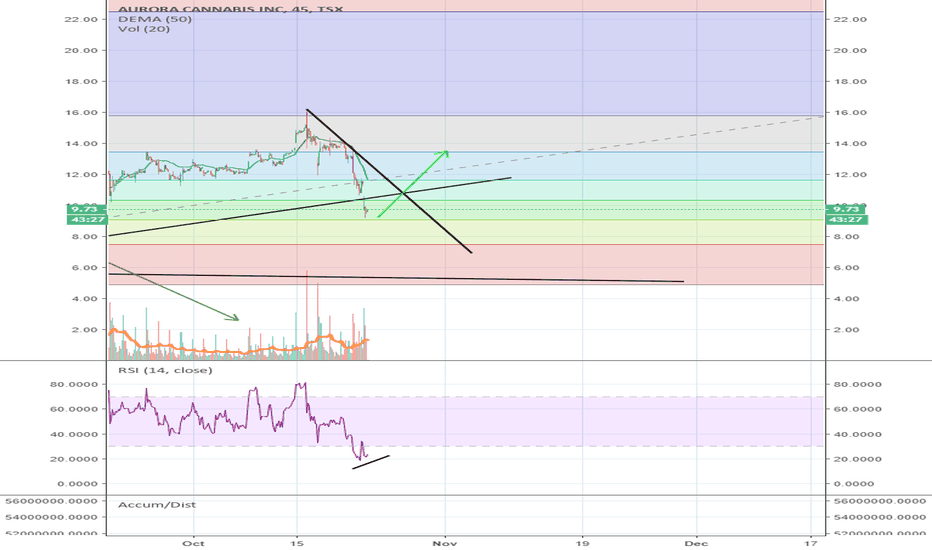Click 60.0000 on the right RSI scale

click(x=858, y=409)
